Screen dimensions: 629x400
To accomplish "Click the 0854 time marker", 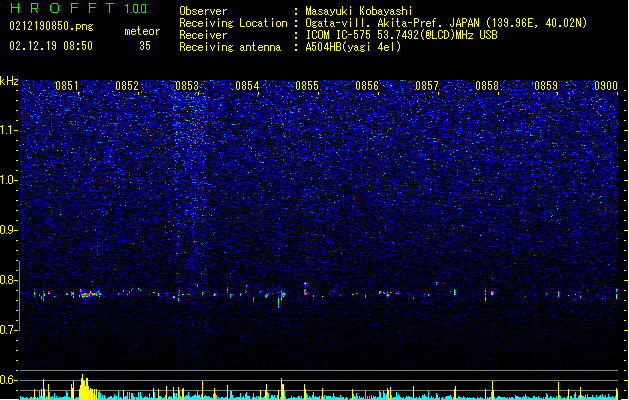I will 247,86.
